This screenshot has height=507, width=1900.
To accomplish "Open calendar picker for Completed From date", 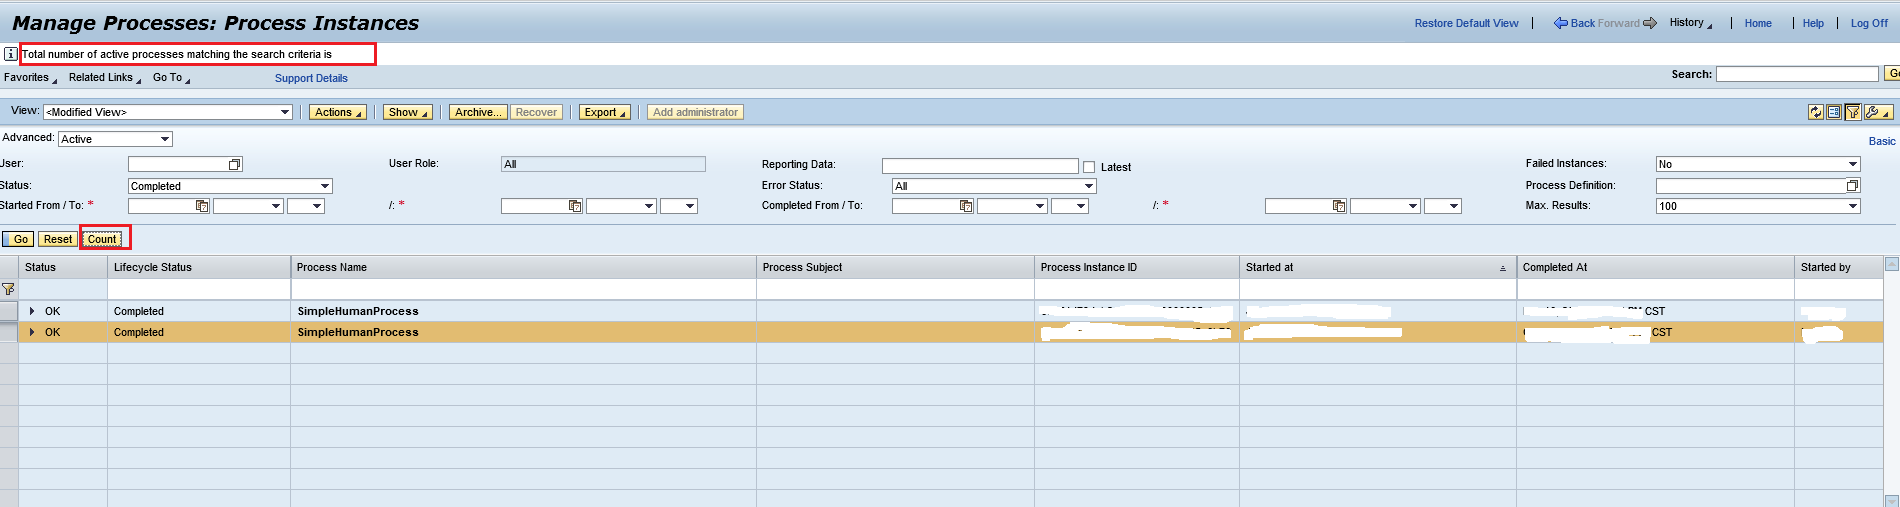I will (x=966, y=206).
